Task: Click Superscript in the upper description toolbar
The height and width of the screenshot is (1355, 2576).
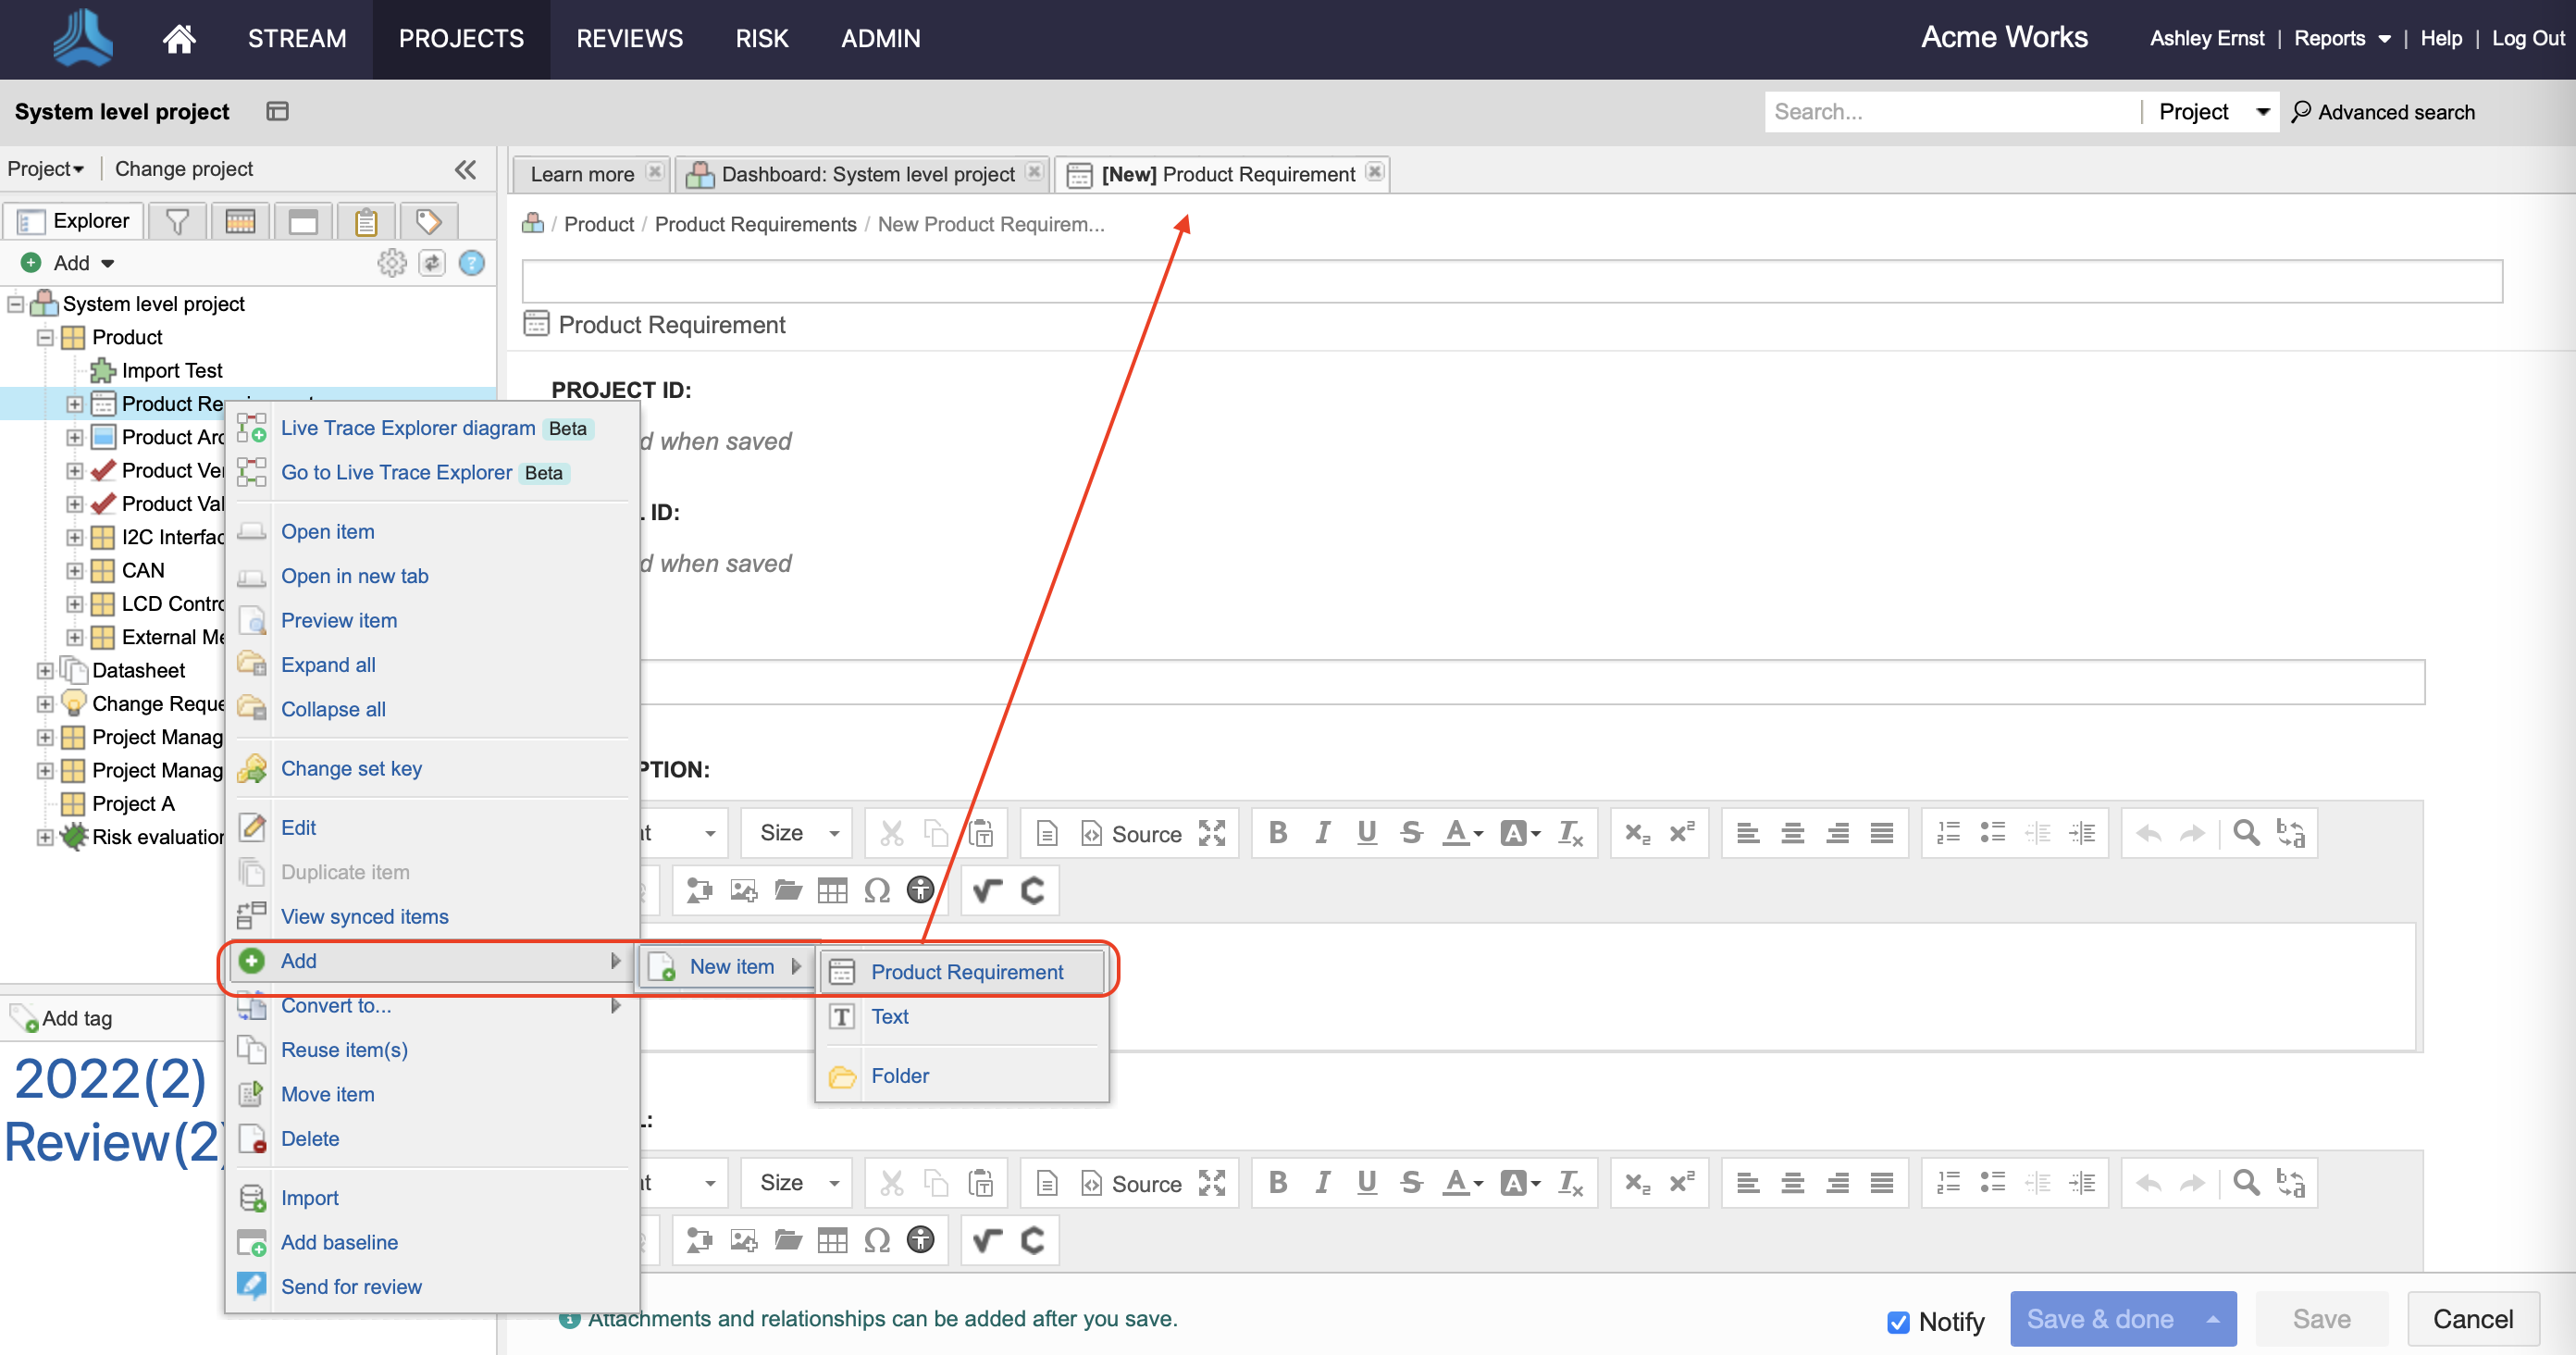Action: [1682, 833]
